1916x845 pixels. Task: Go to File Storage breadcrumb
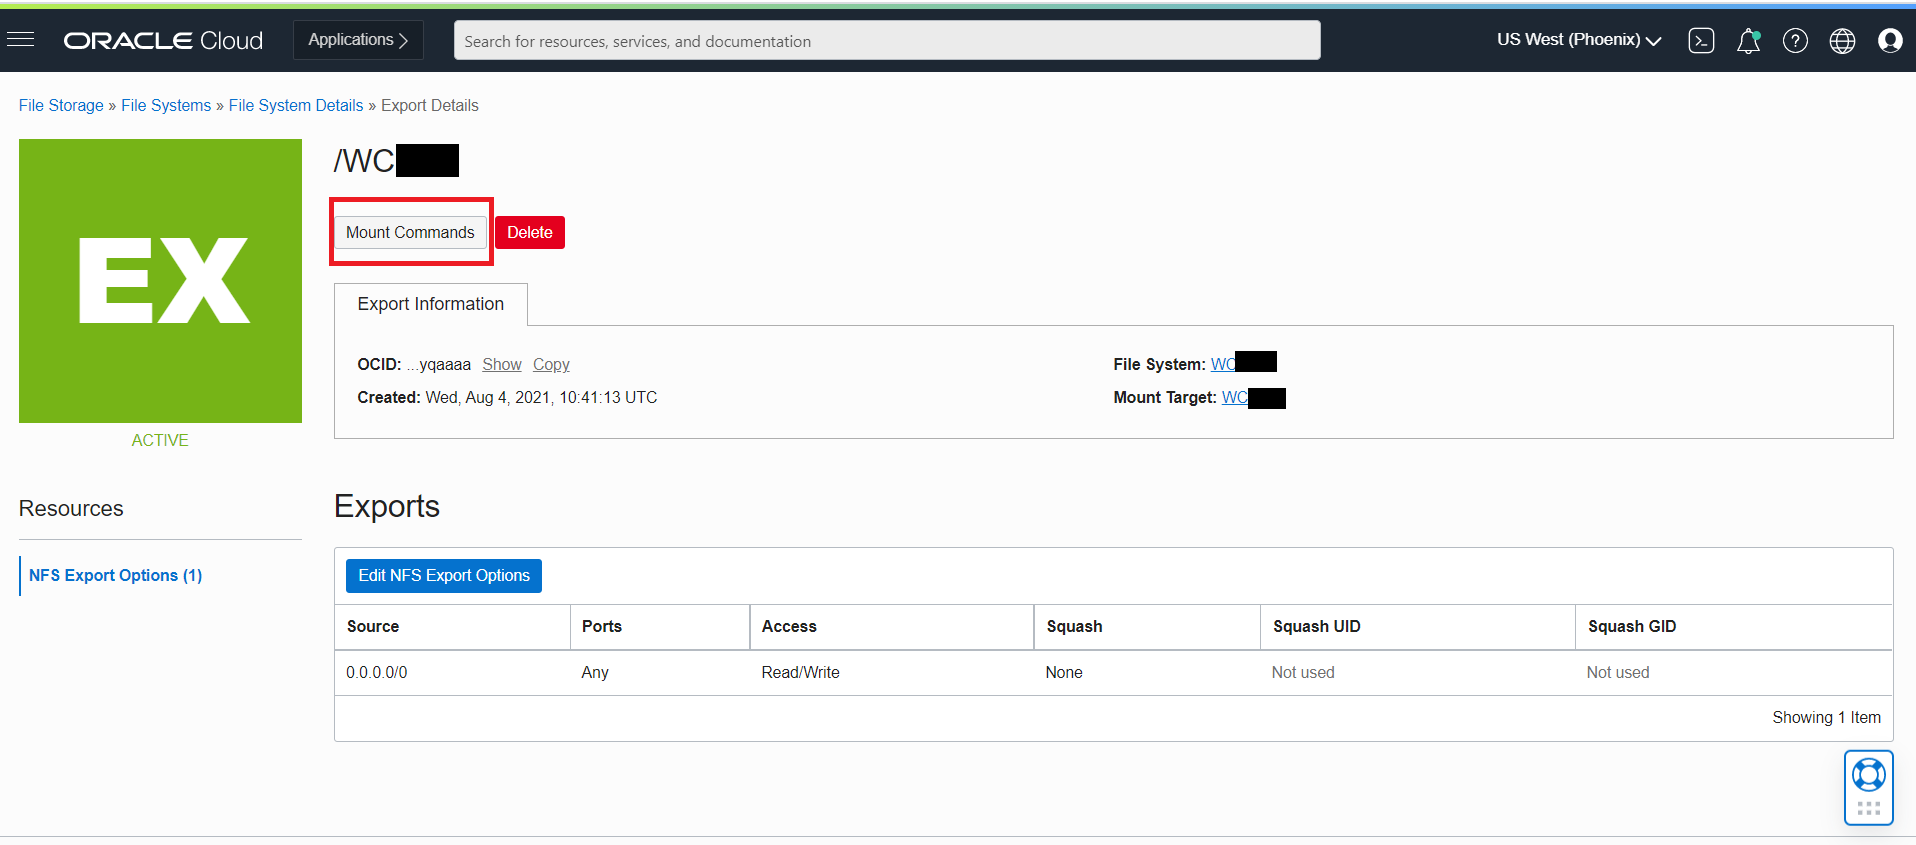pyautogui.click(x=61, y=105)
